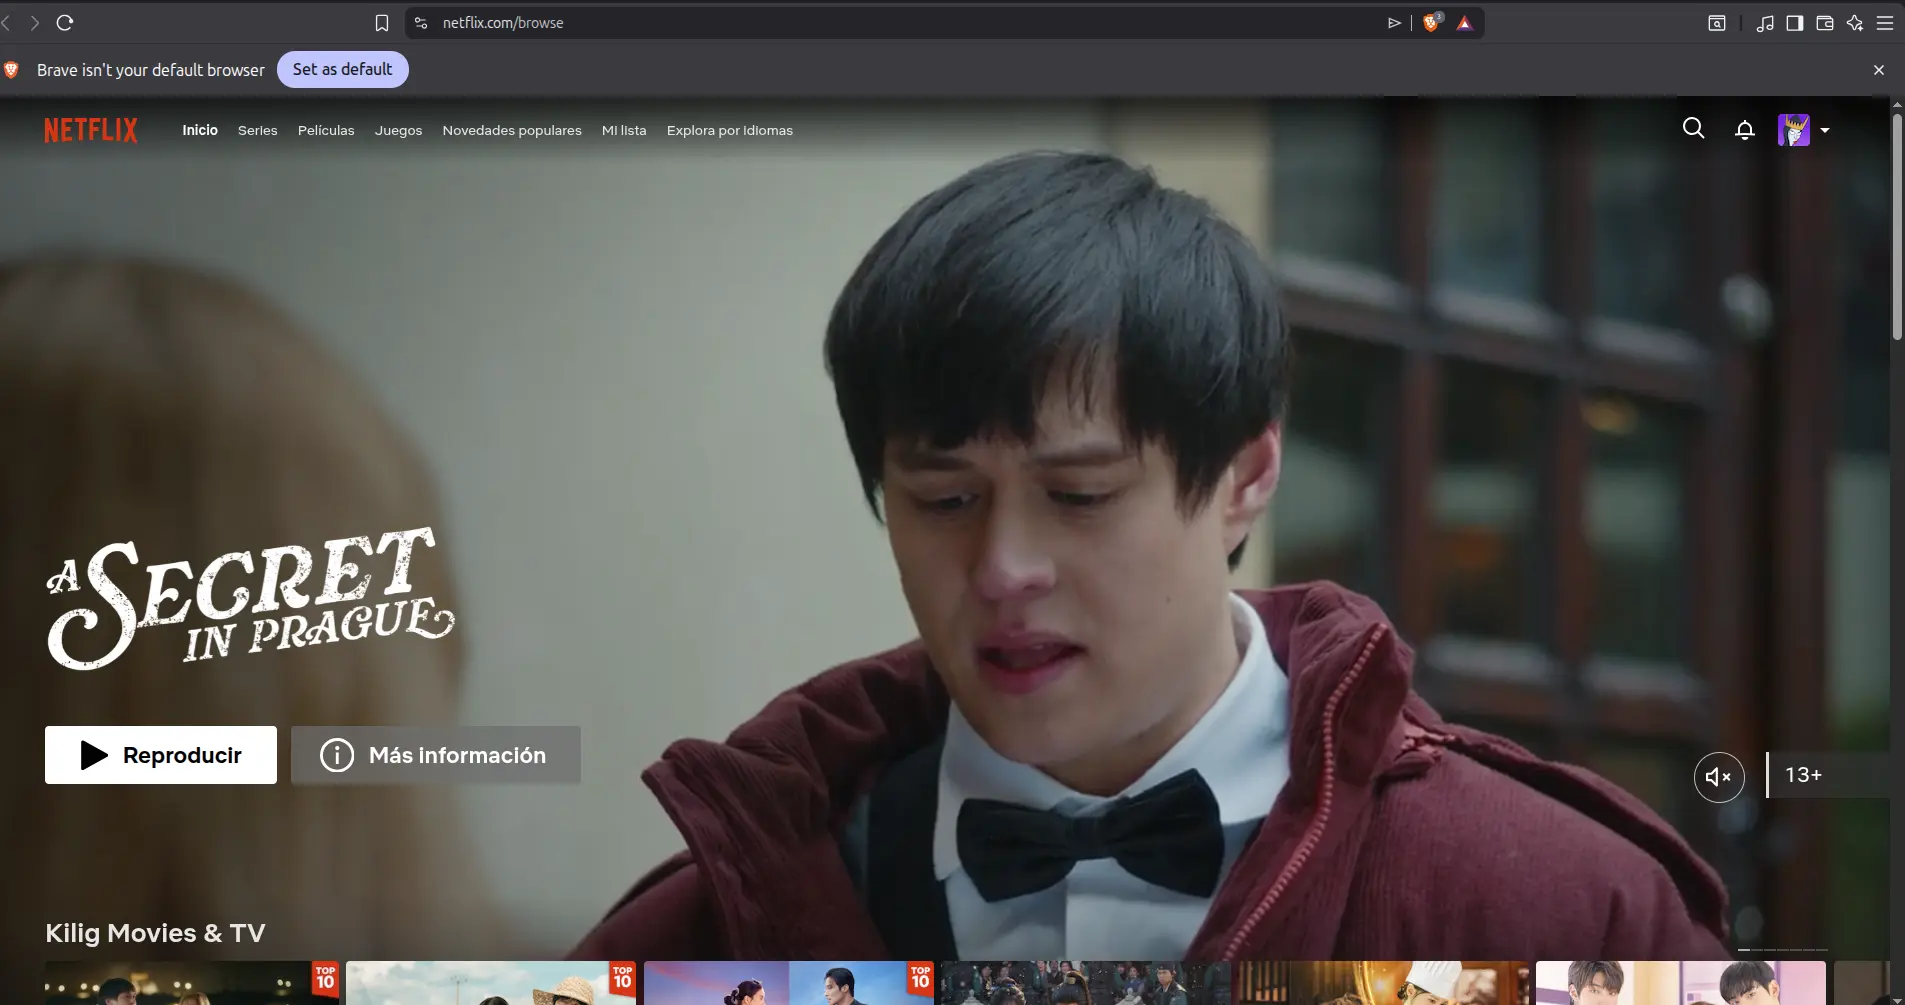
Task: Open the Leo AI sparkle icon
Action: click(1855, 23)
